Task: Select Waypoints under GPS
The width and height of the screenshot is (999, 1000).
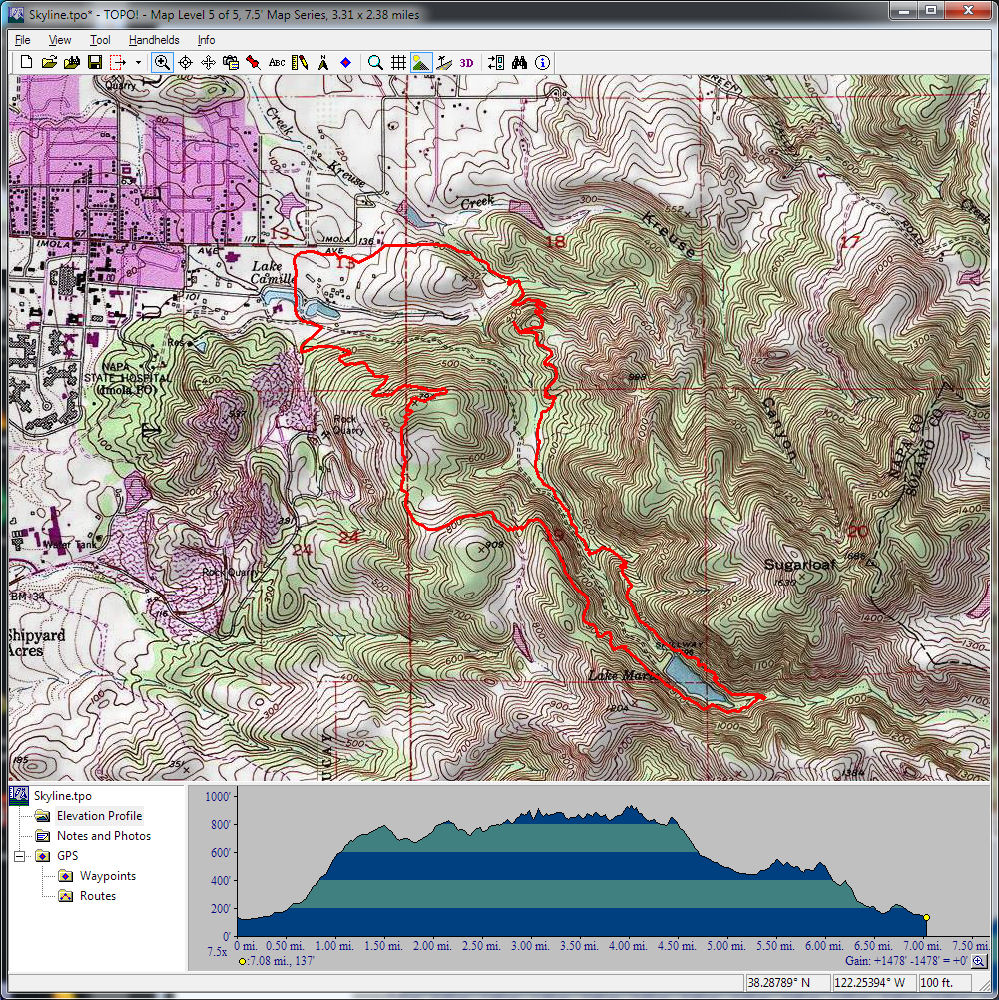Action: pyautogui.click(x=108, y=876)
